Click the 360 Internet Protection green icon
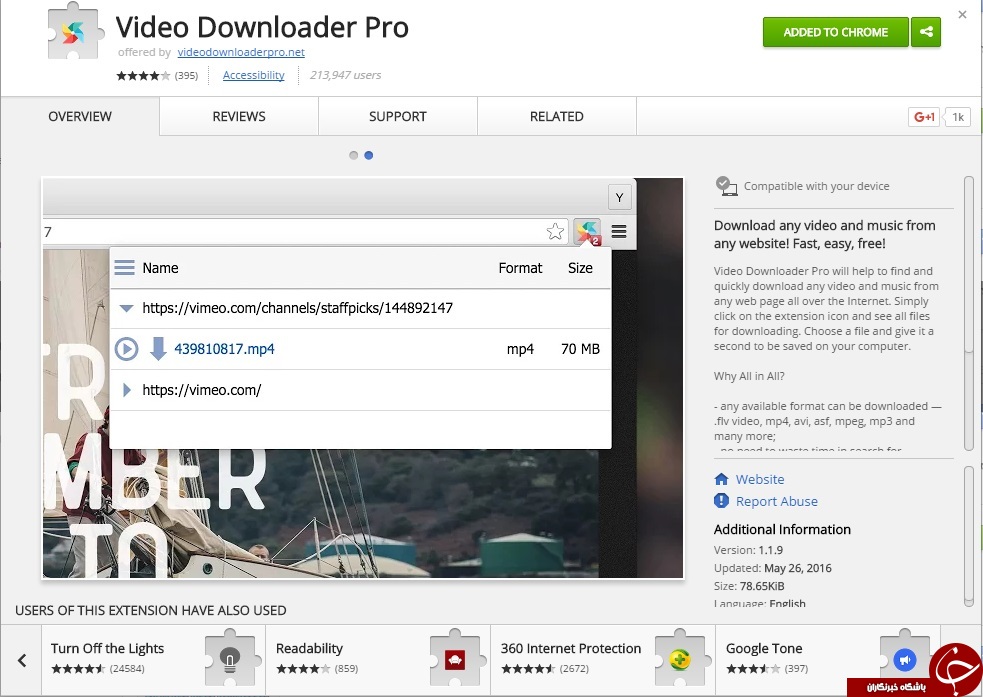 tap(680, 659)
